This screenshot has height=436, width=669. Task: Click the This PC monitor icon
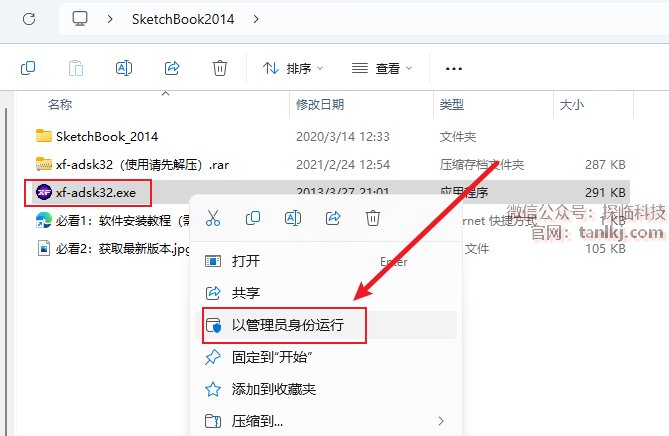pos(80,19)
